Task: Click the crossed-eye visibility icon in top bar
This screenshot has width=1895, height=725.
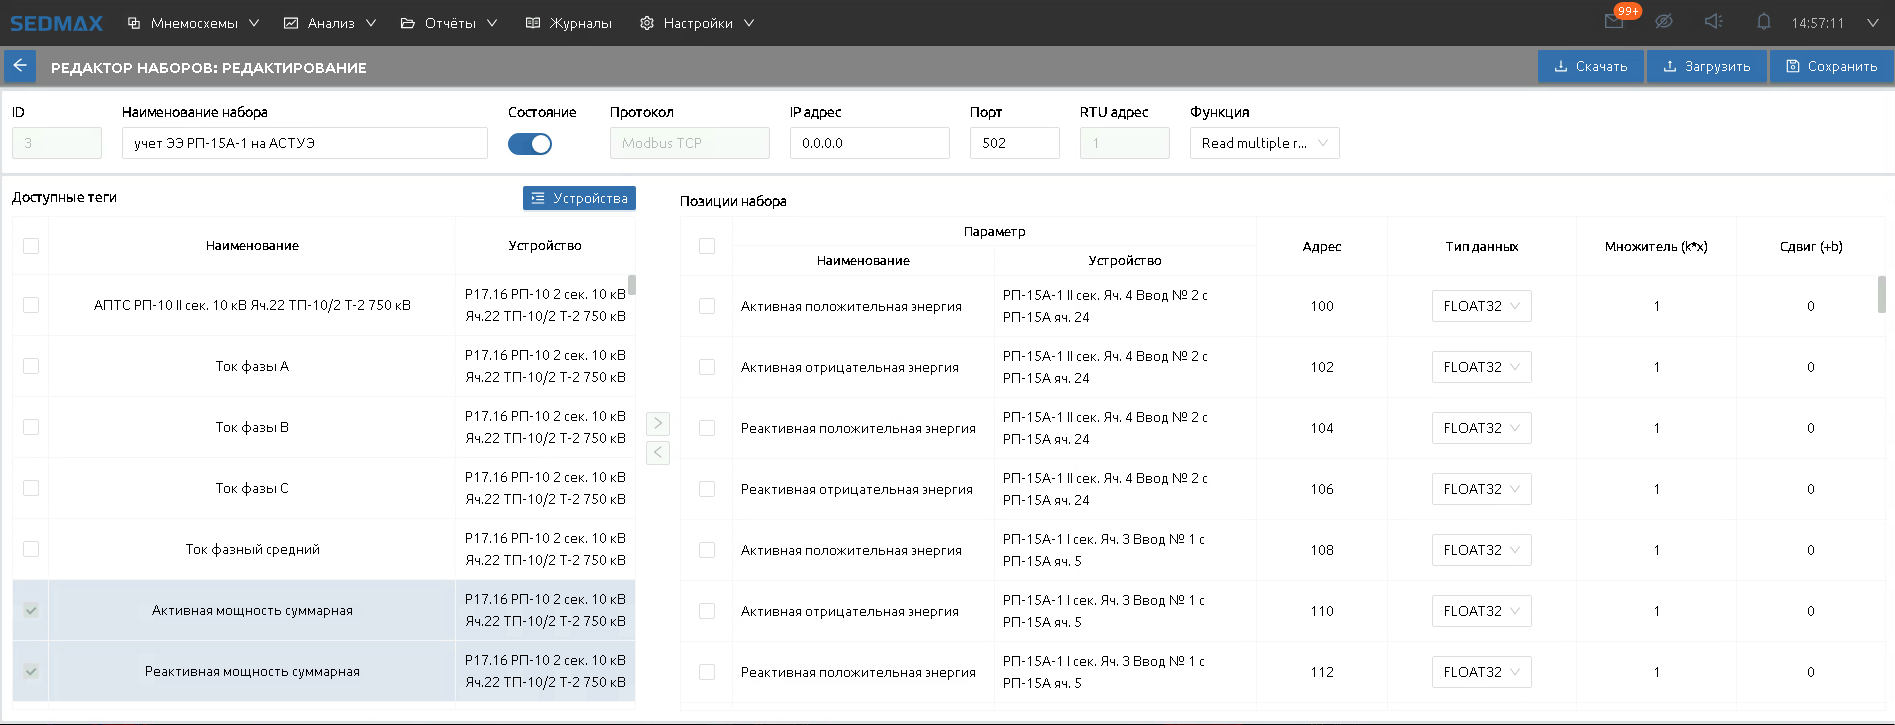Action: pos(1664,22)
